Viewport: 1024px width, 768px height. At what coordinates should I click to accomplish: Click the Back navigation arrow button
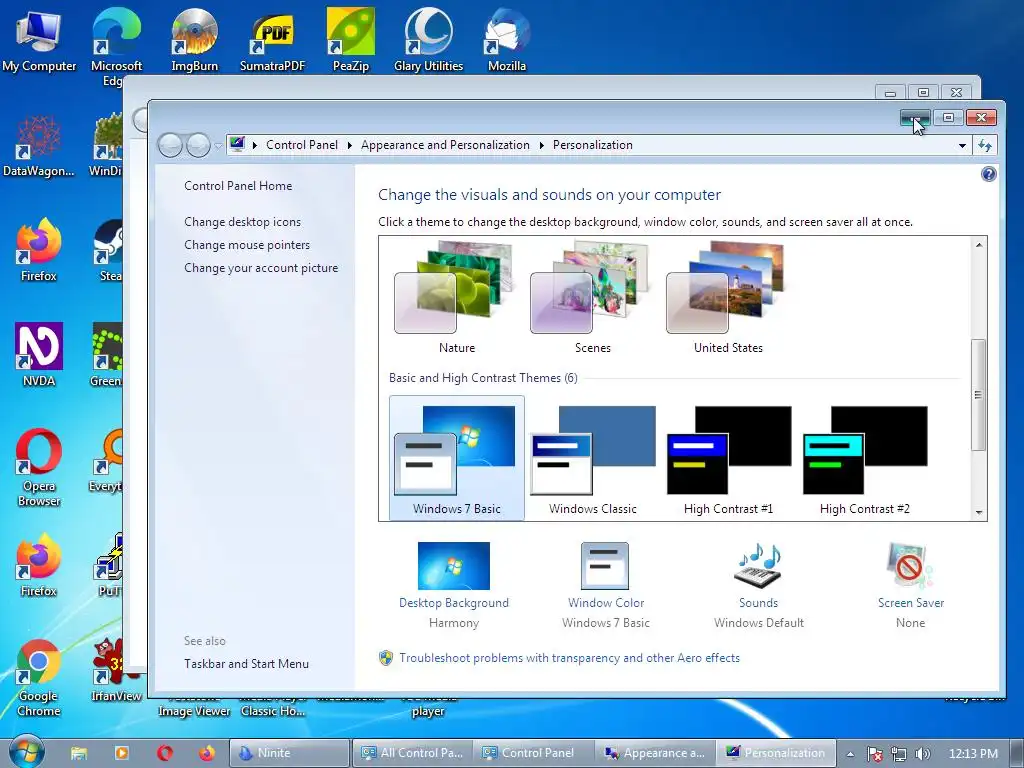(x=170, y=145)
